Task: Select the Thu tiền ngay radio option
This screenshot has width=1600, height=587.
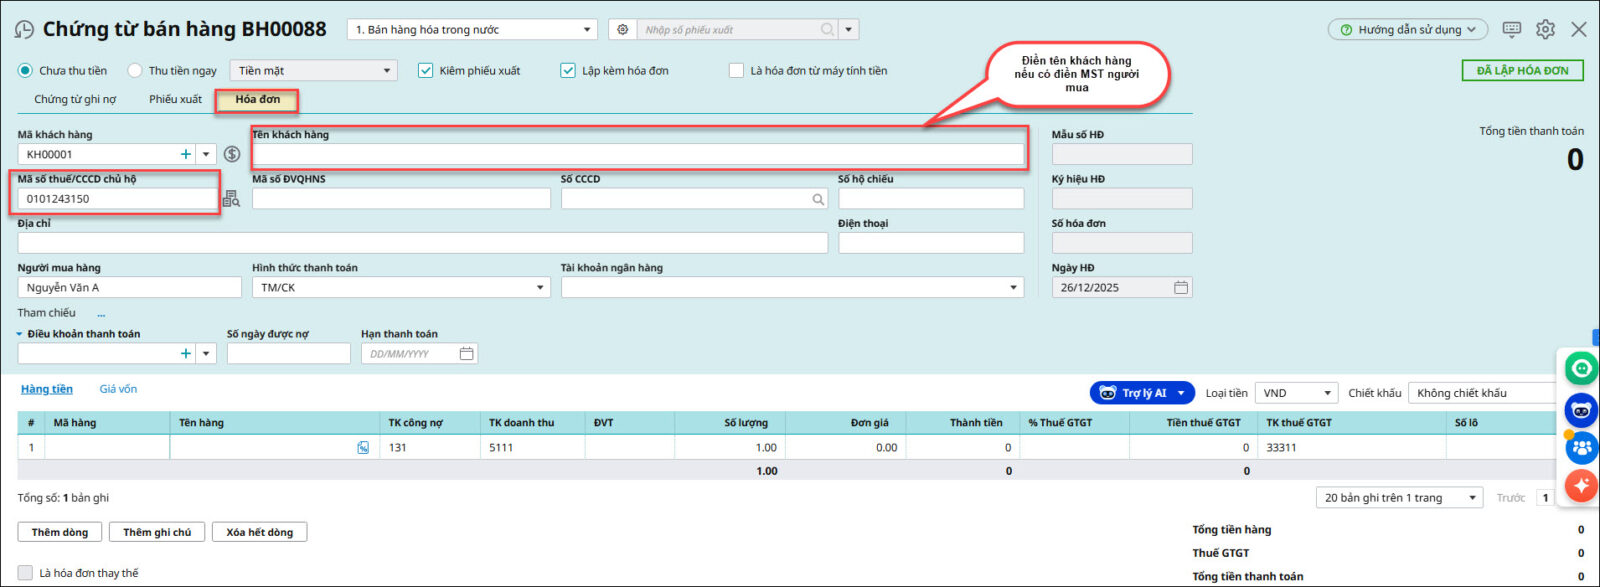Action: point(135,71)
